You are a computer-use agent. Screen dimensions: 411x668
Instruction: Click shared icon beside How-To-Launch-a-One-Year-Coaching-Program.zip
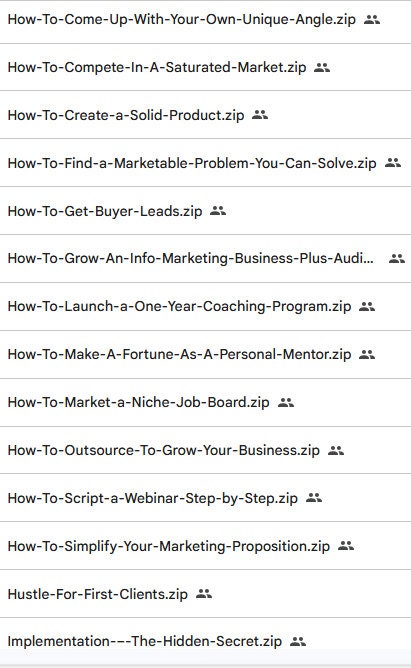(x=367, y=306)
